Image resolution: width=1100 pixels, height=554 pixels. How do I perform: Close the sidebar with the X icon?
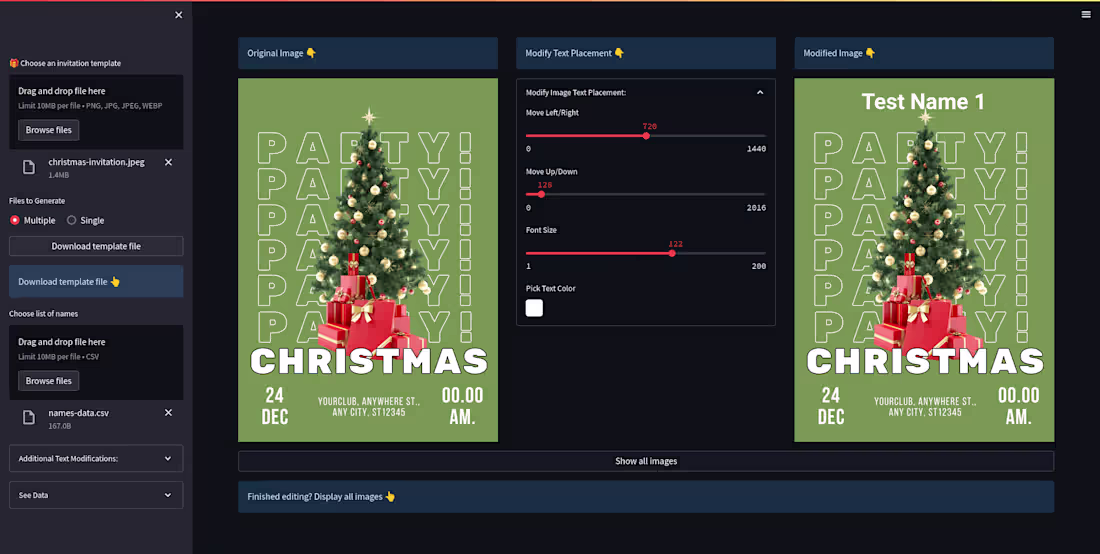179,15
